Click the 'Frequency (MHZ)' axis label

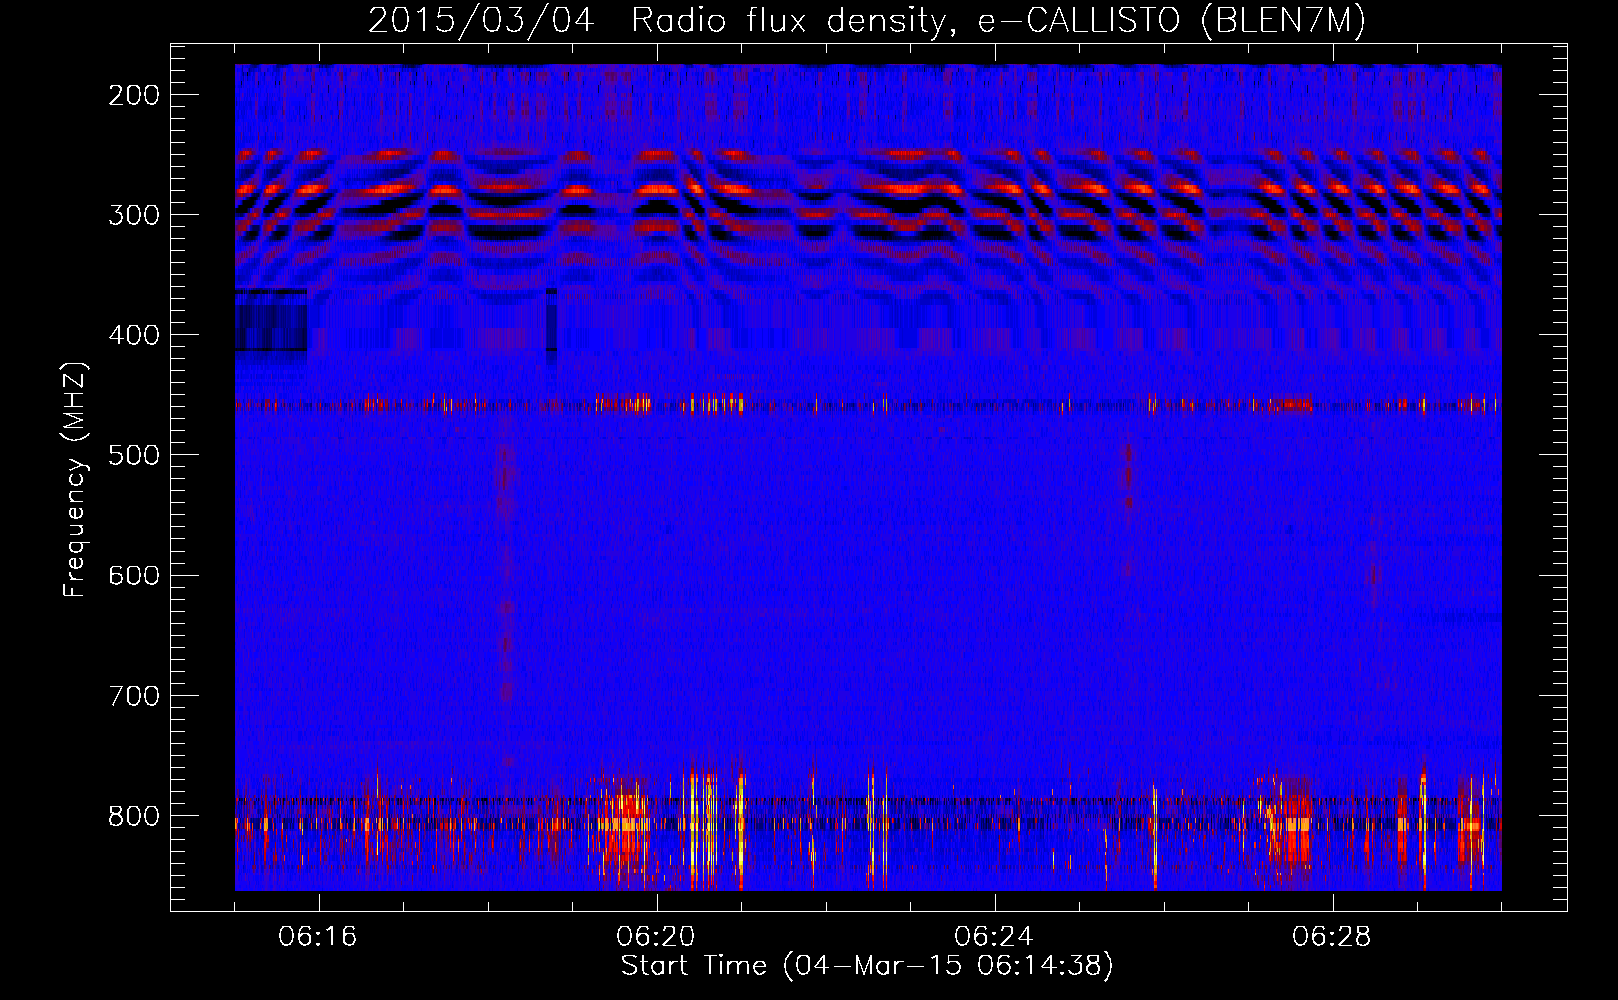(75, 479)
